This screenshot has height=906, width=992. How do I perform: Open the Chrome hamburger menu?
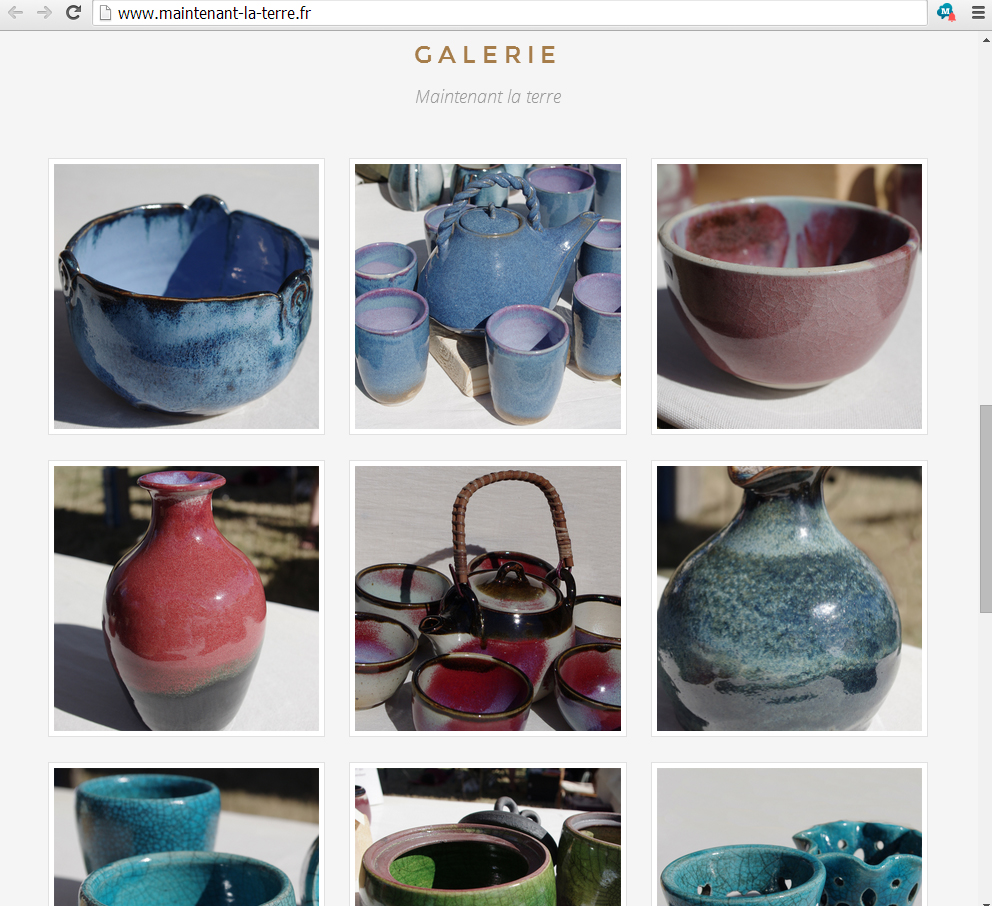(978, 13)
